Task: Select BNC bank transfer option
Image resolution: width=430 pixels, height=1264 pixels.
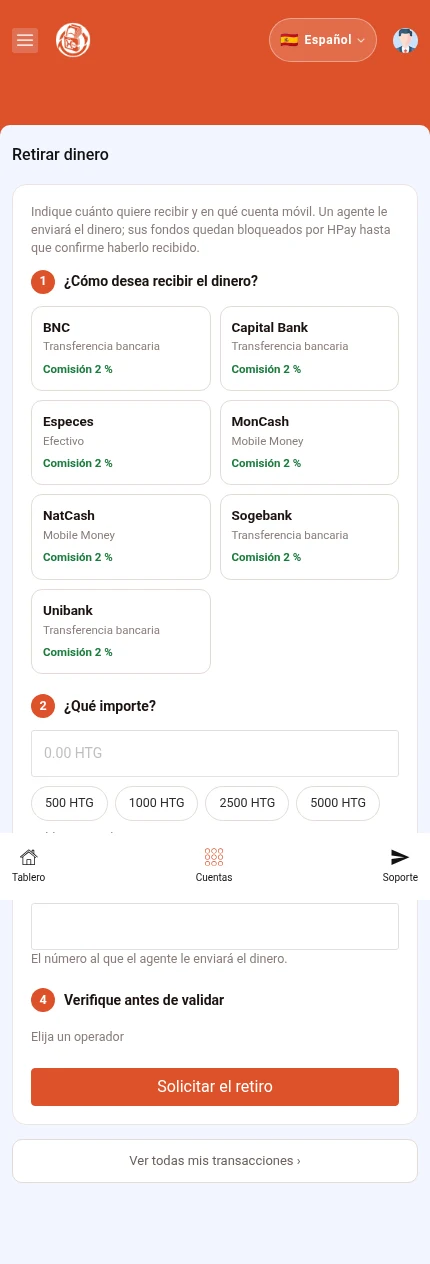Action: coord(121,348)
